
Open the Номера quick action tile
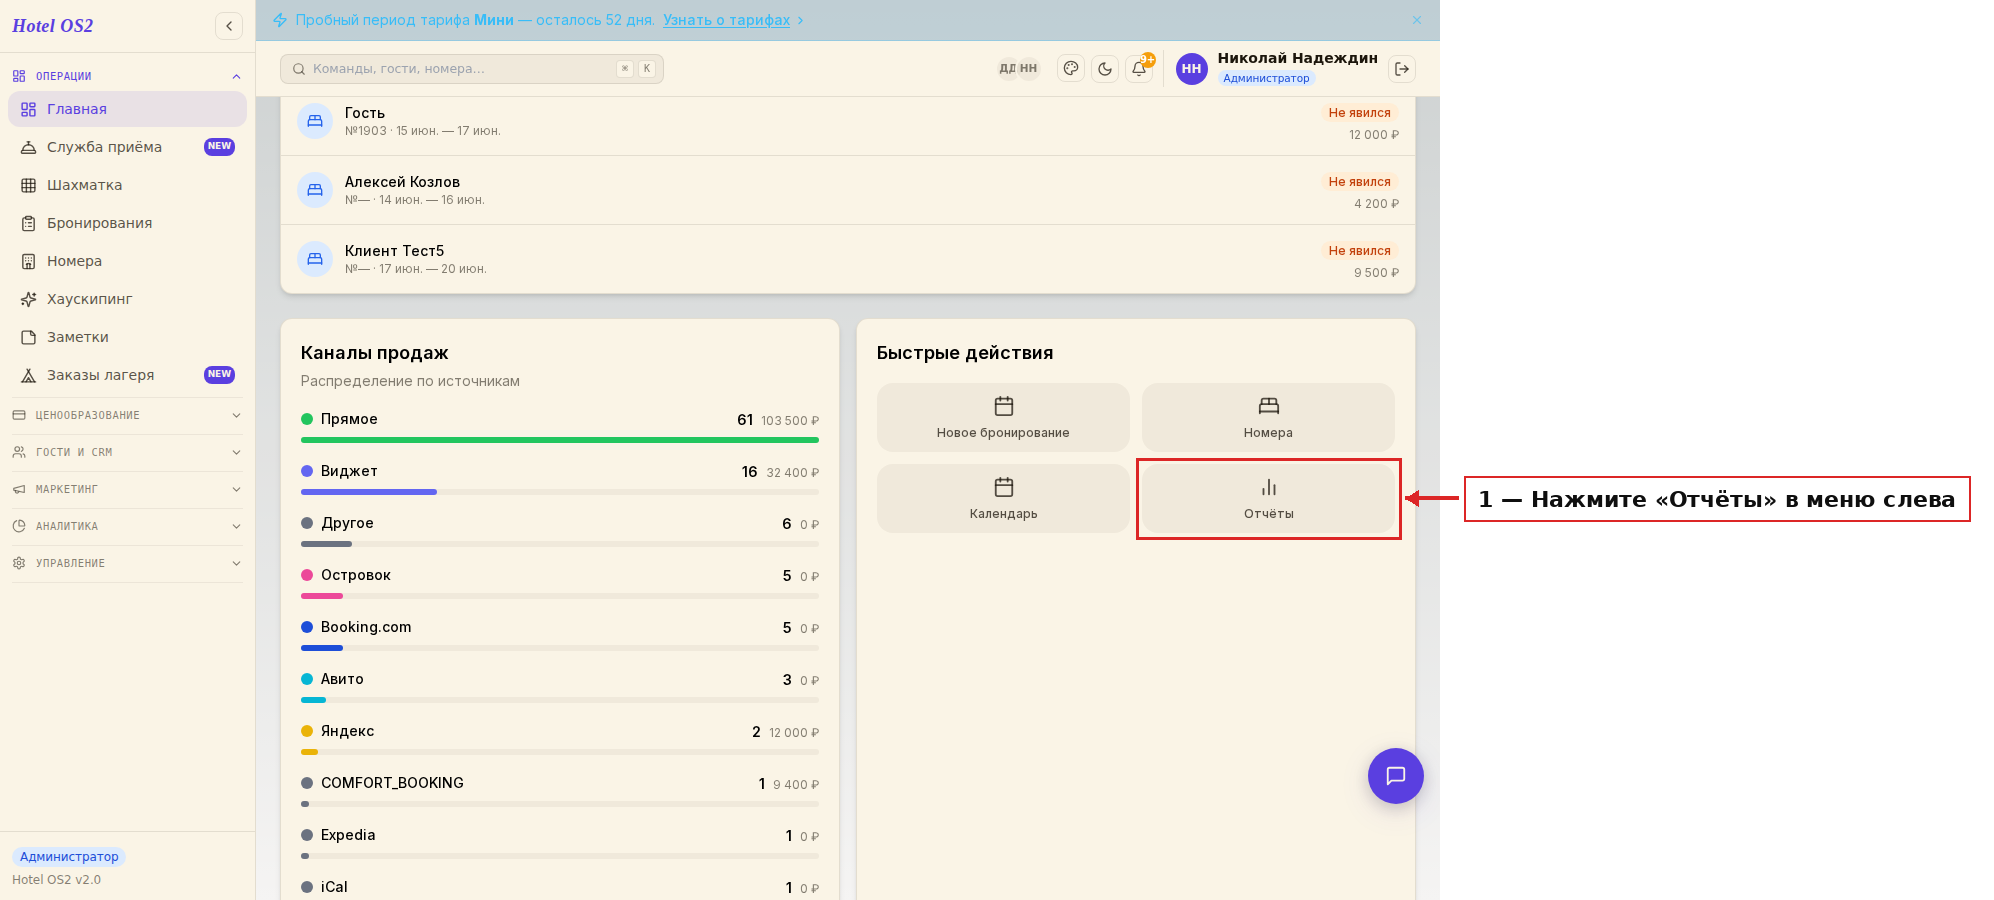(1268, 418)
